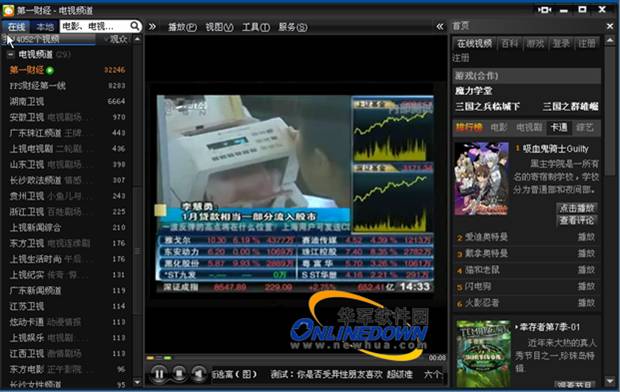620x392 pixels.
Task: Click the 吸血鬼骑士 anime thumbnail
Action: 481,179
